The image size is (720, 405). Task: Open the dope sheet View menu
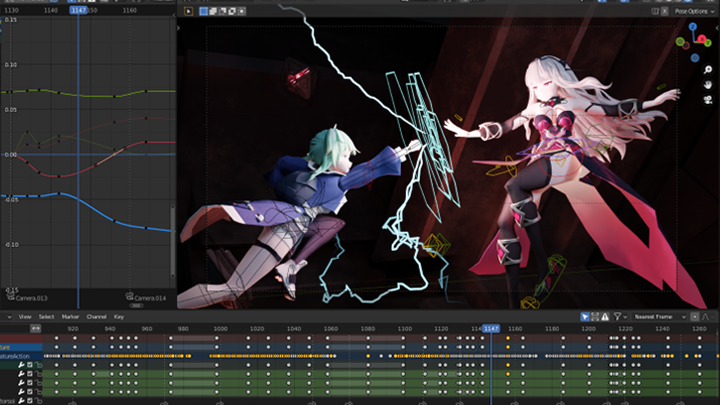[25, 317]
